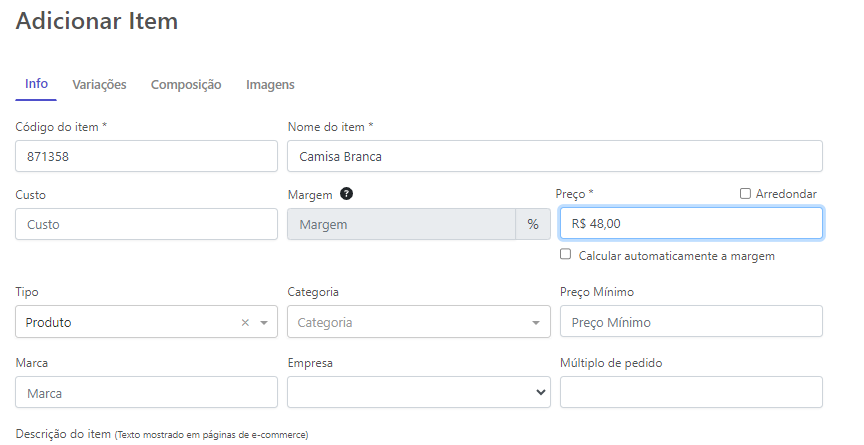Click the percent sign beside Margem
Viewport: 864px width, 445px height.
tap(532, 225)
